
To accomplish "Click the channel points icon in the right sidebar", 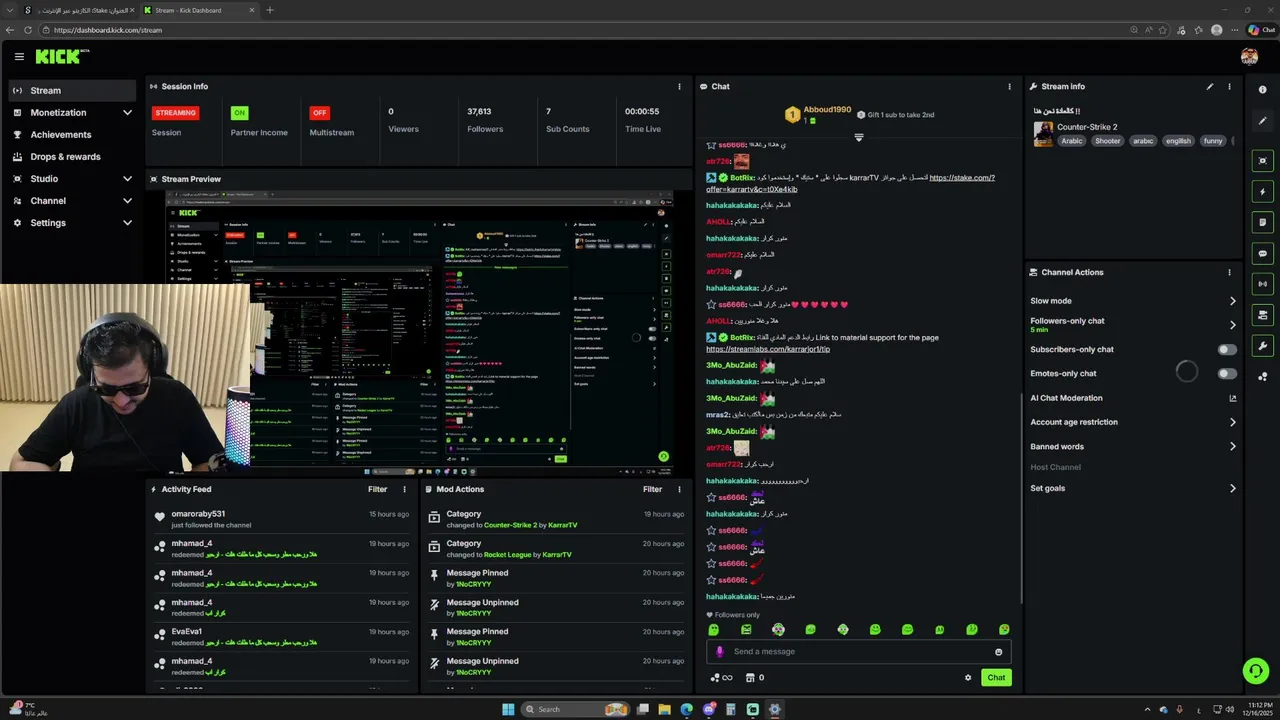I will click(1263, 377).
